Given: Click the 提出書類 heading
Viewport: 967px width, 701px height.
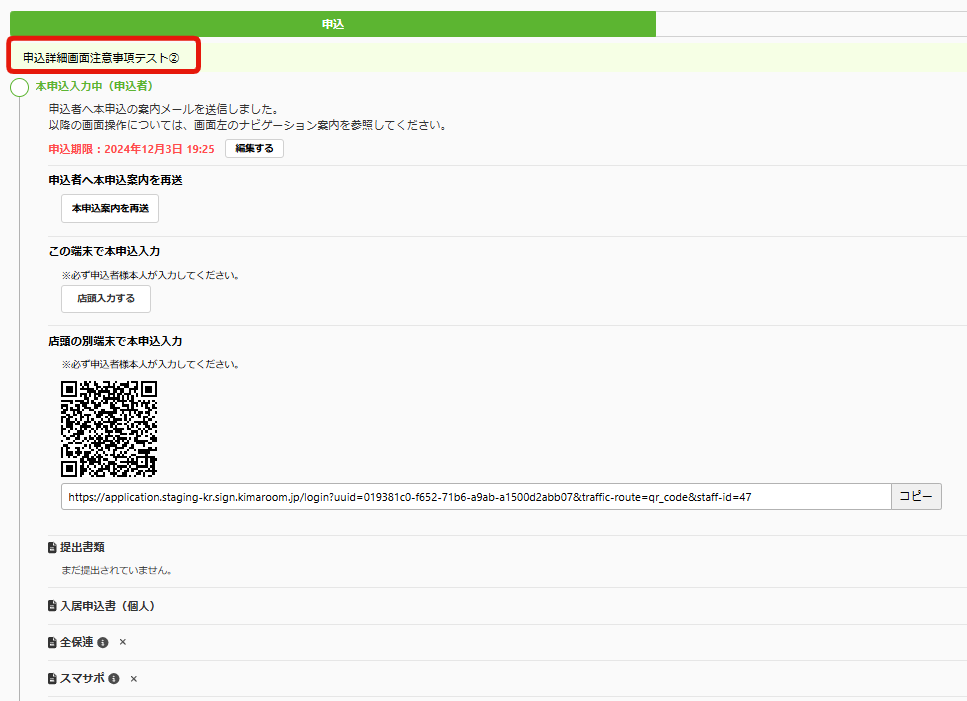Looking at the screenshot, I should [x=82, y=547].
